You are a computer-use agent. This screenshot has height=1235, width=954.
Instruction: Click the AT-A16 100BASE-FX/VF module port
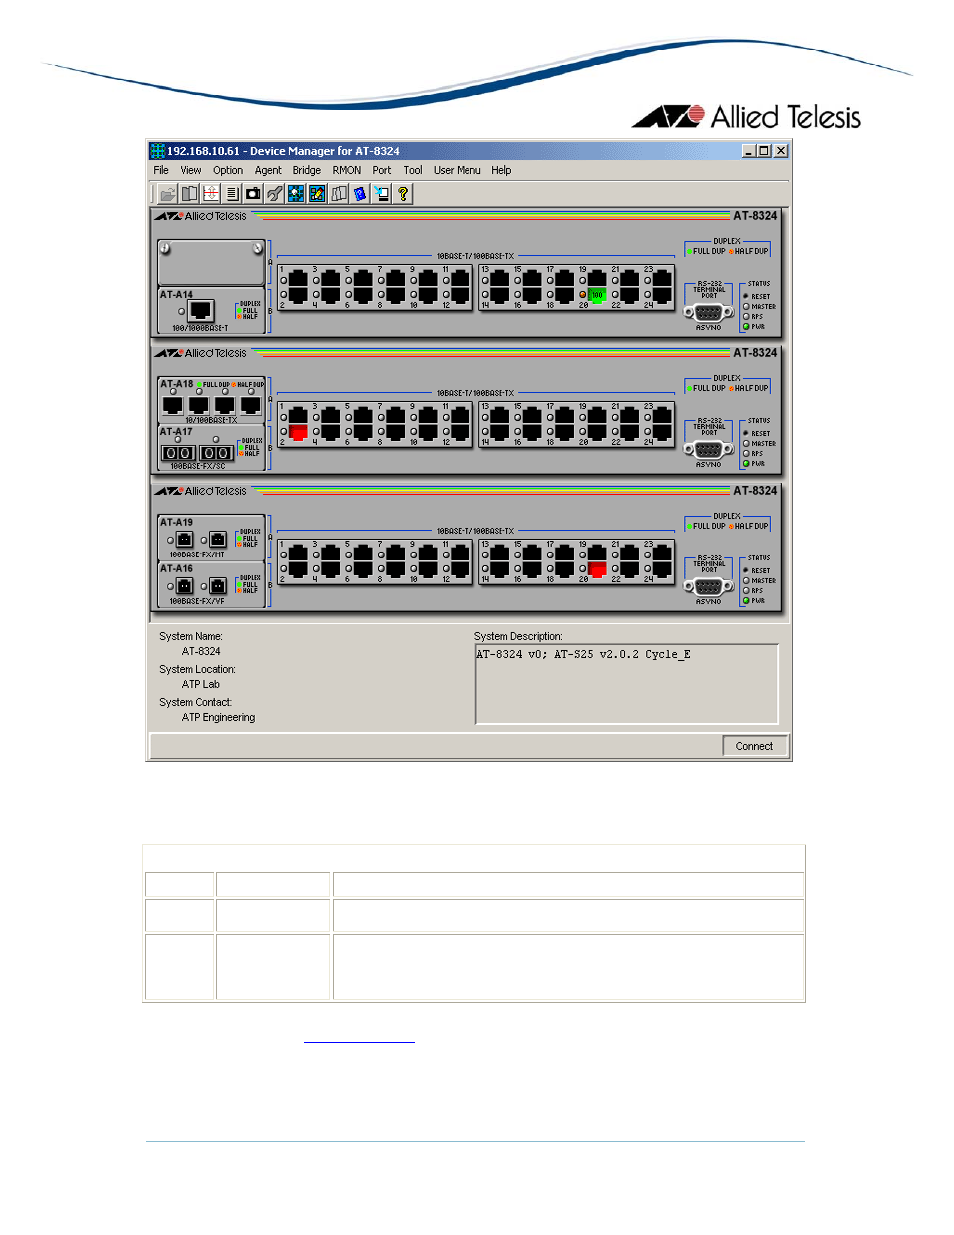click(x=184, y=586)
